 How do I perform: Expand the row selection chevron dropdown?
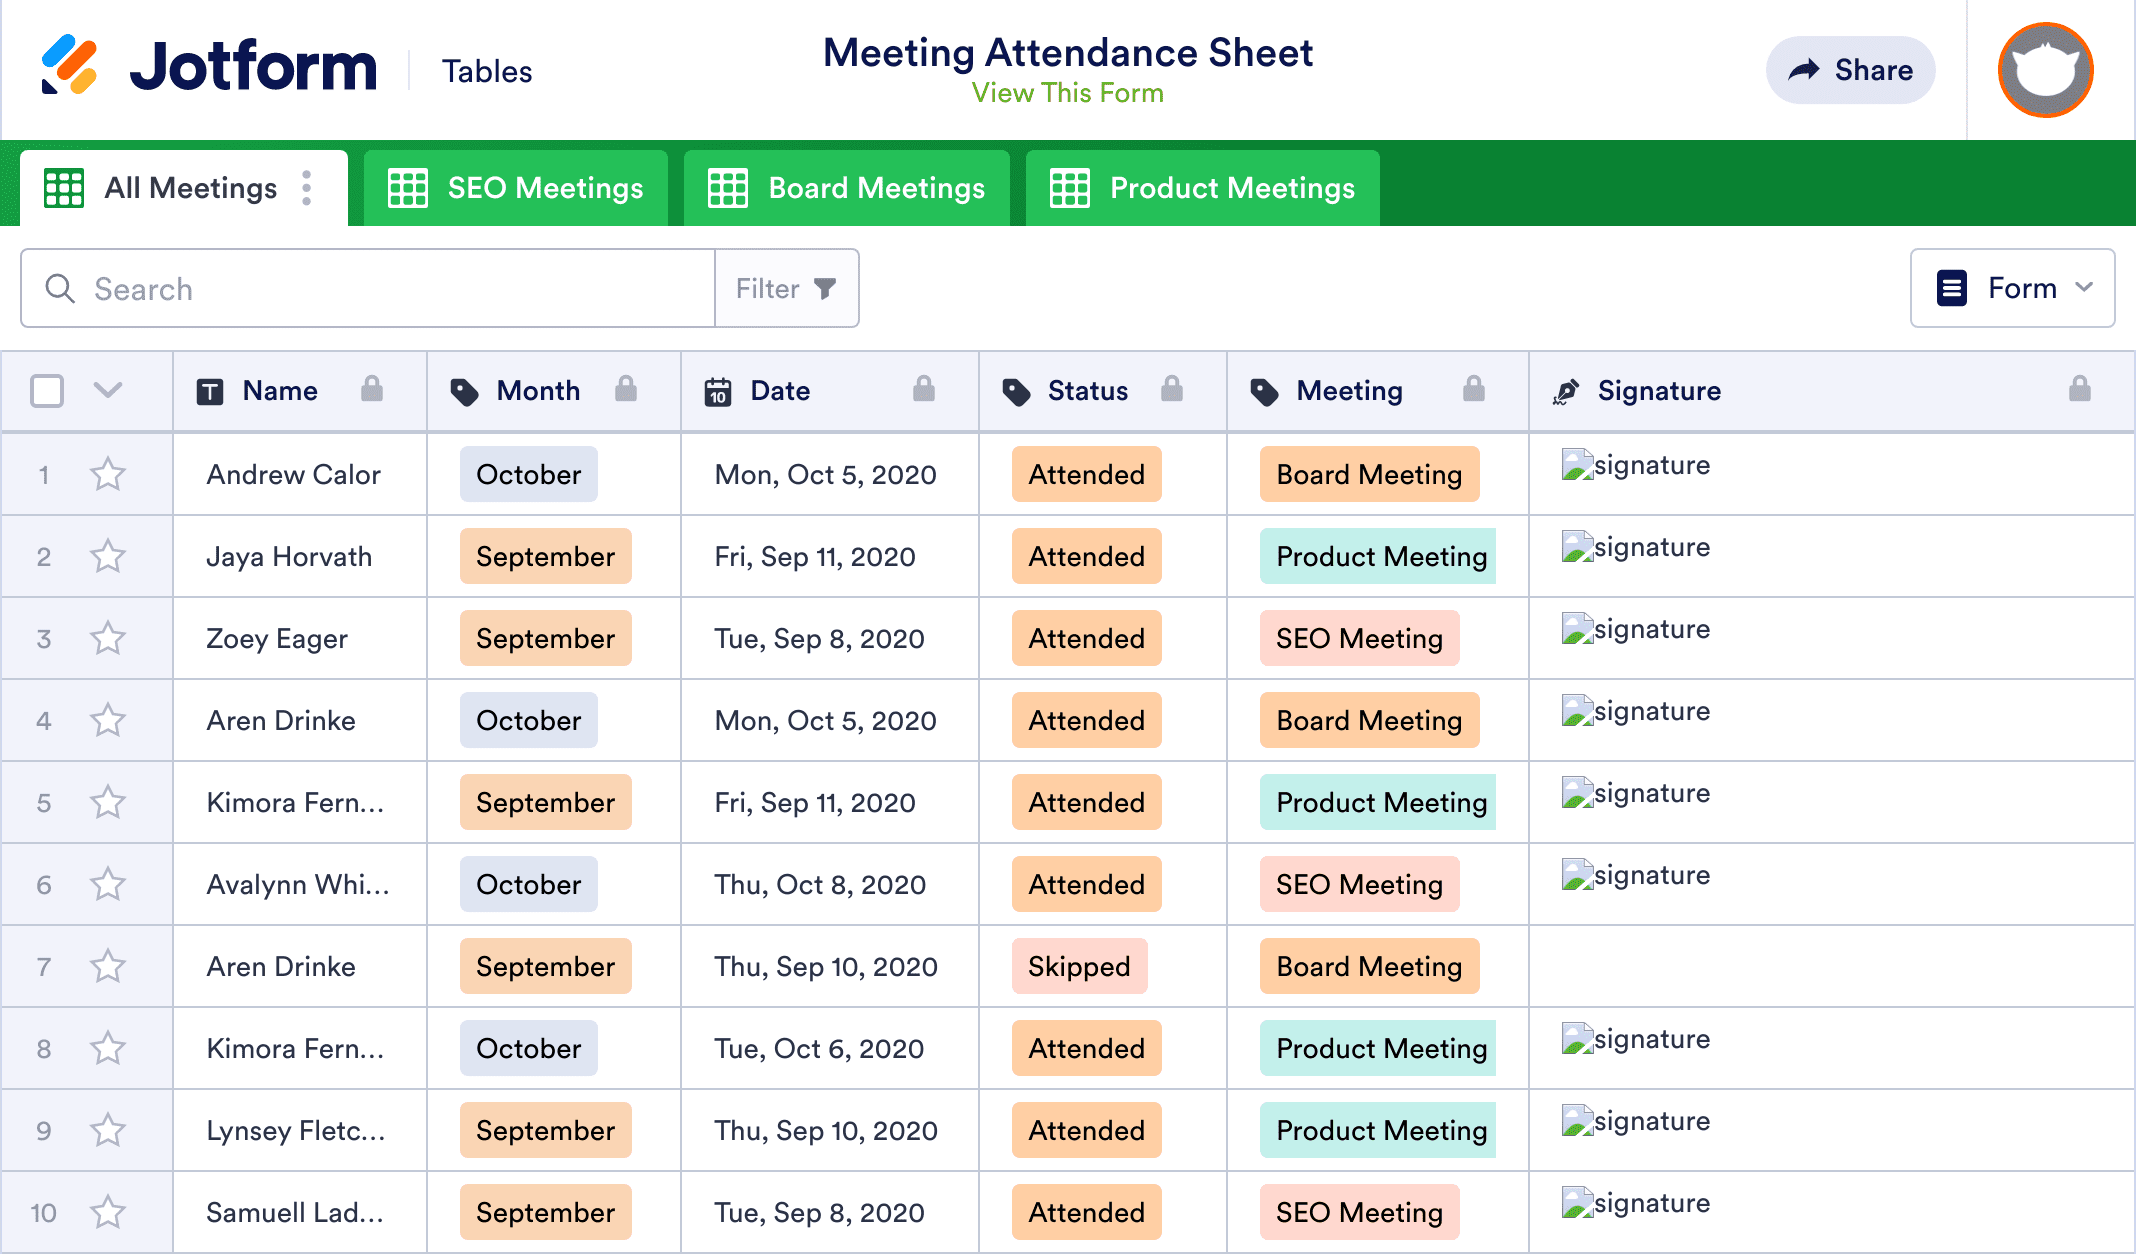(x=108, y=390)
